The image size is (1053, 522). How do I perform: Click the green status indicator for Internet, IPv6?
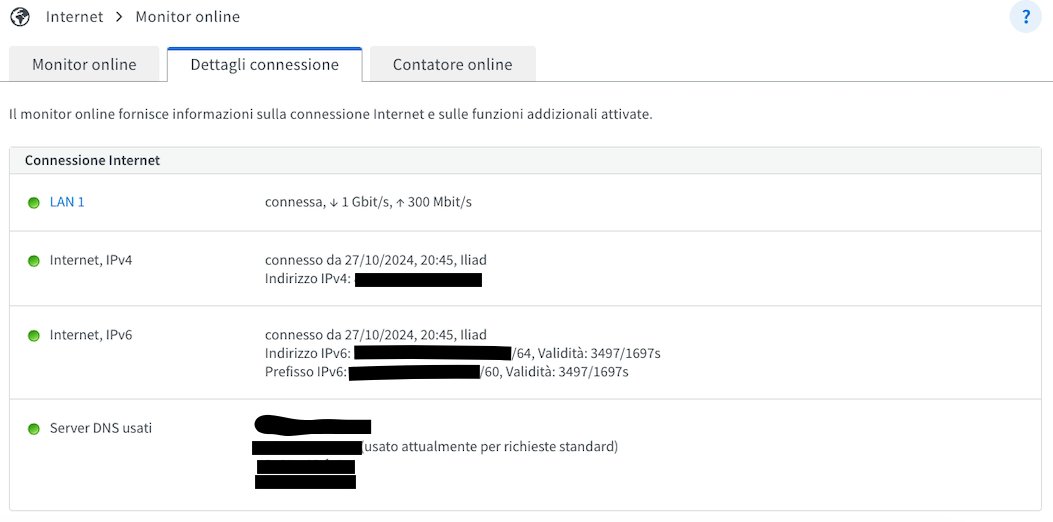tap(34, 336)
